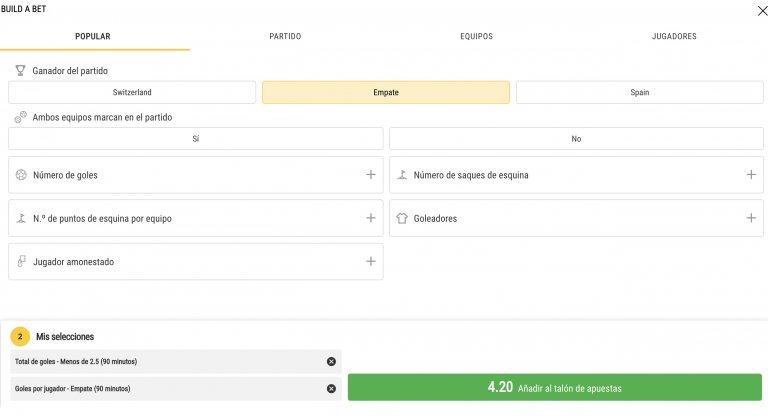The image size is (768, 417).
Task: Expand the Número de goles market
Action: tap(370, 175)
